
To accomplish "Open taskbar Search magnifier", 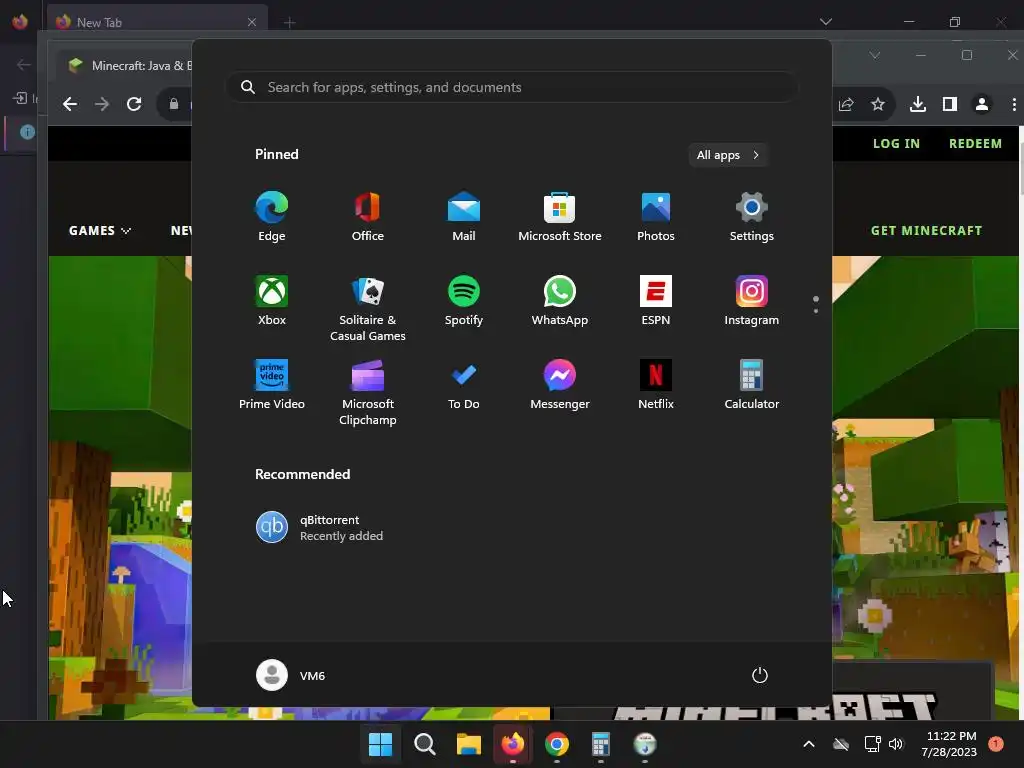I will (424, 744).
